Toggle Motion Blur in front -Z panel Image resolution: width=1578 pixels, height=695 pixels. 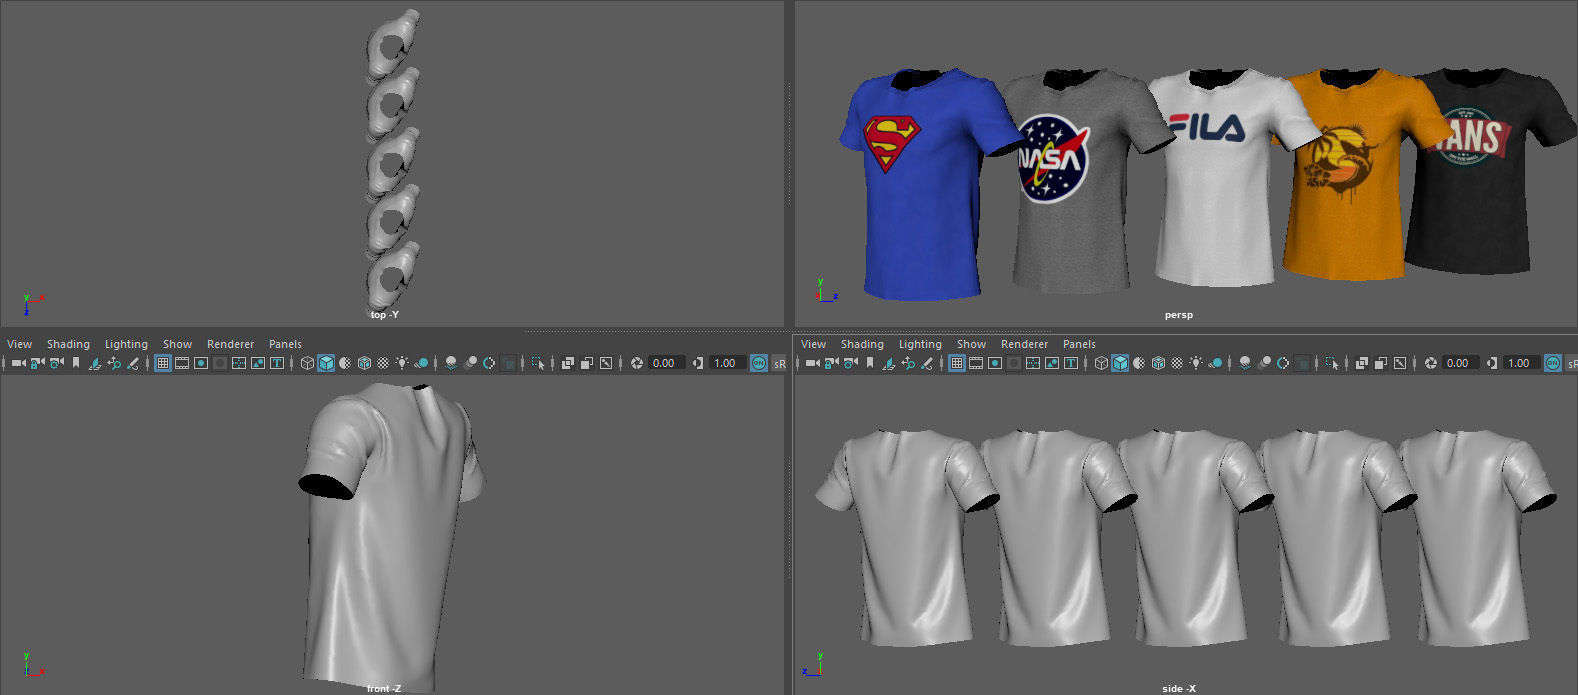(470, 363)
